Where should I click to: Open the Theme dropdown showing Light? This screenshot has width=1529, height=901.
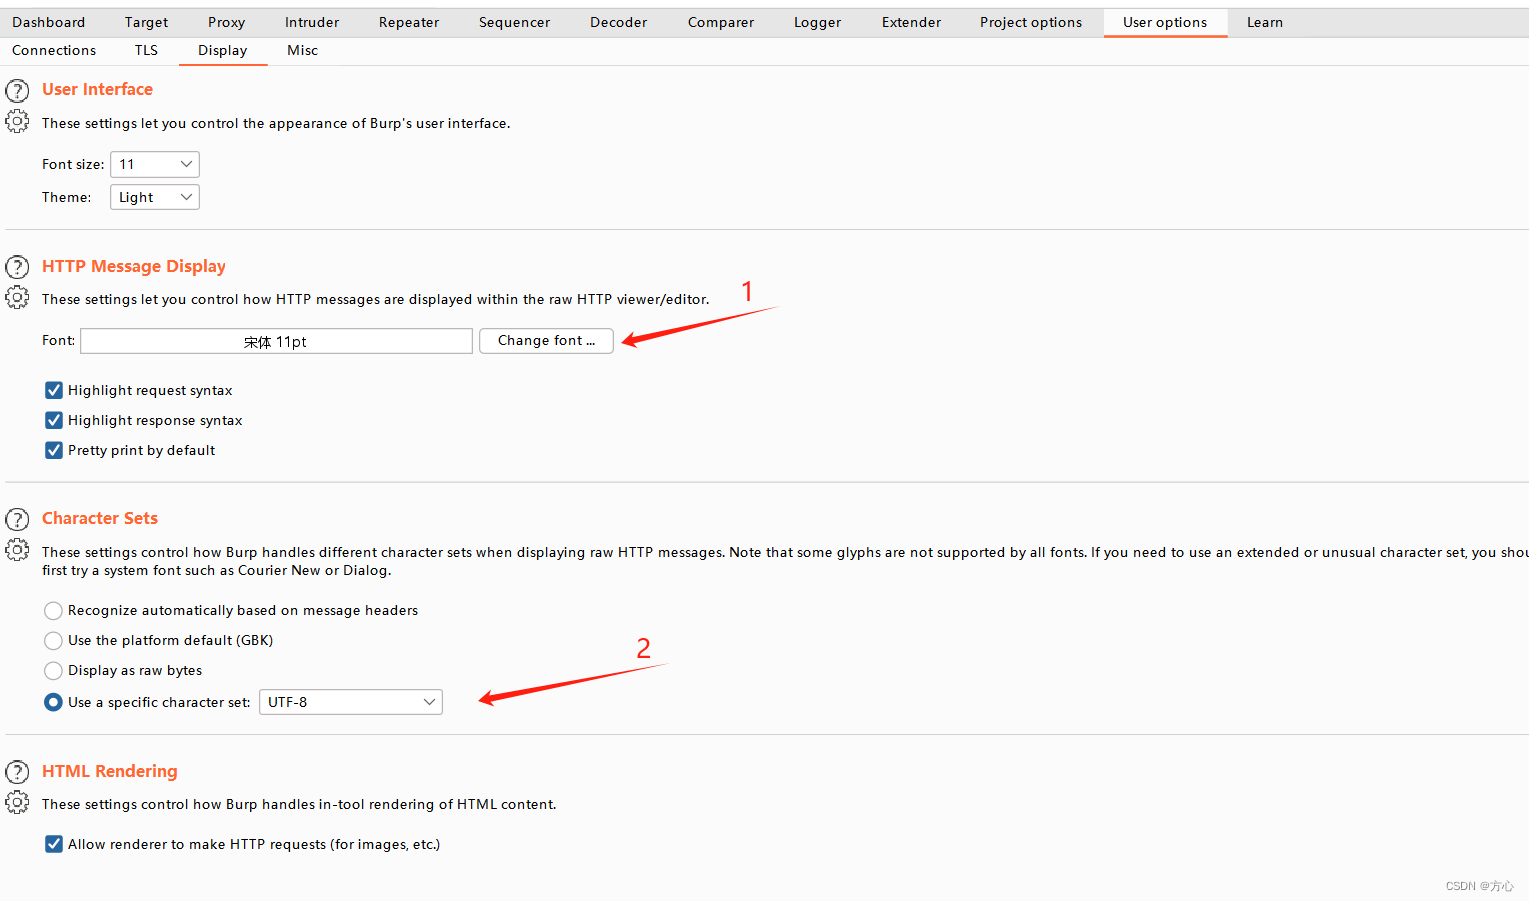coord(155,197)
